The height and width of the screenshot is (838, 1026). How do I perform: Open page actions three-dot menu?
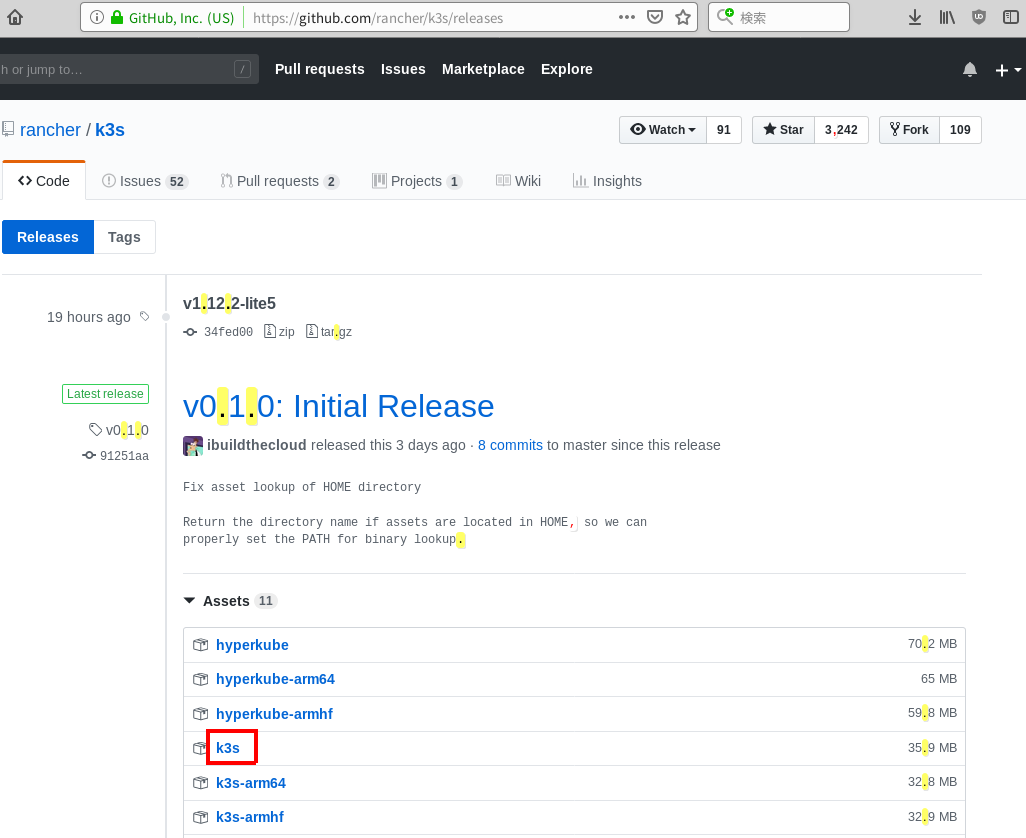(627, 17)
